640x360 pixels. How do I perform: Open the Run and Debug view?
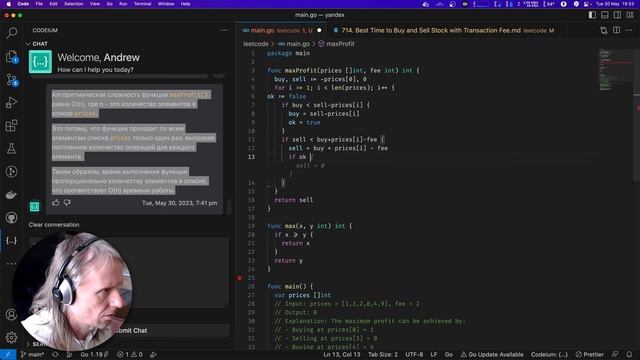point(11,102)
